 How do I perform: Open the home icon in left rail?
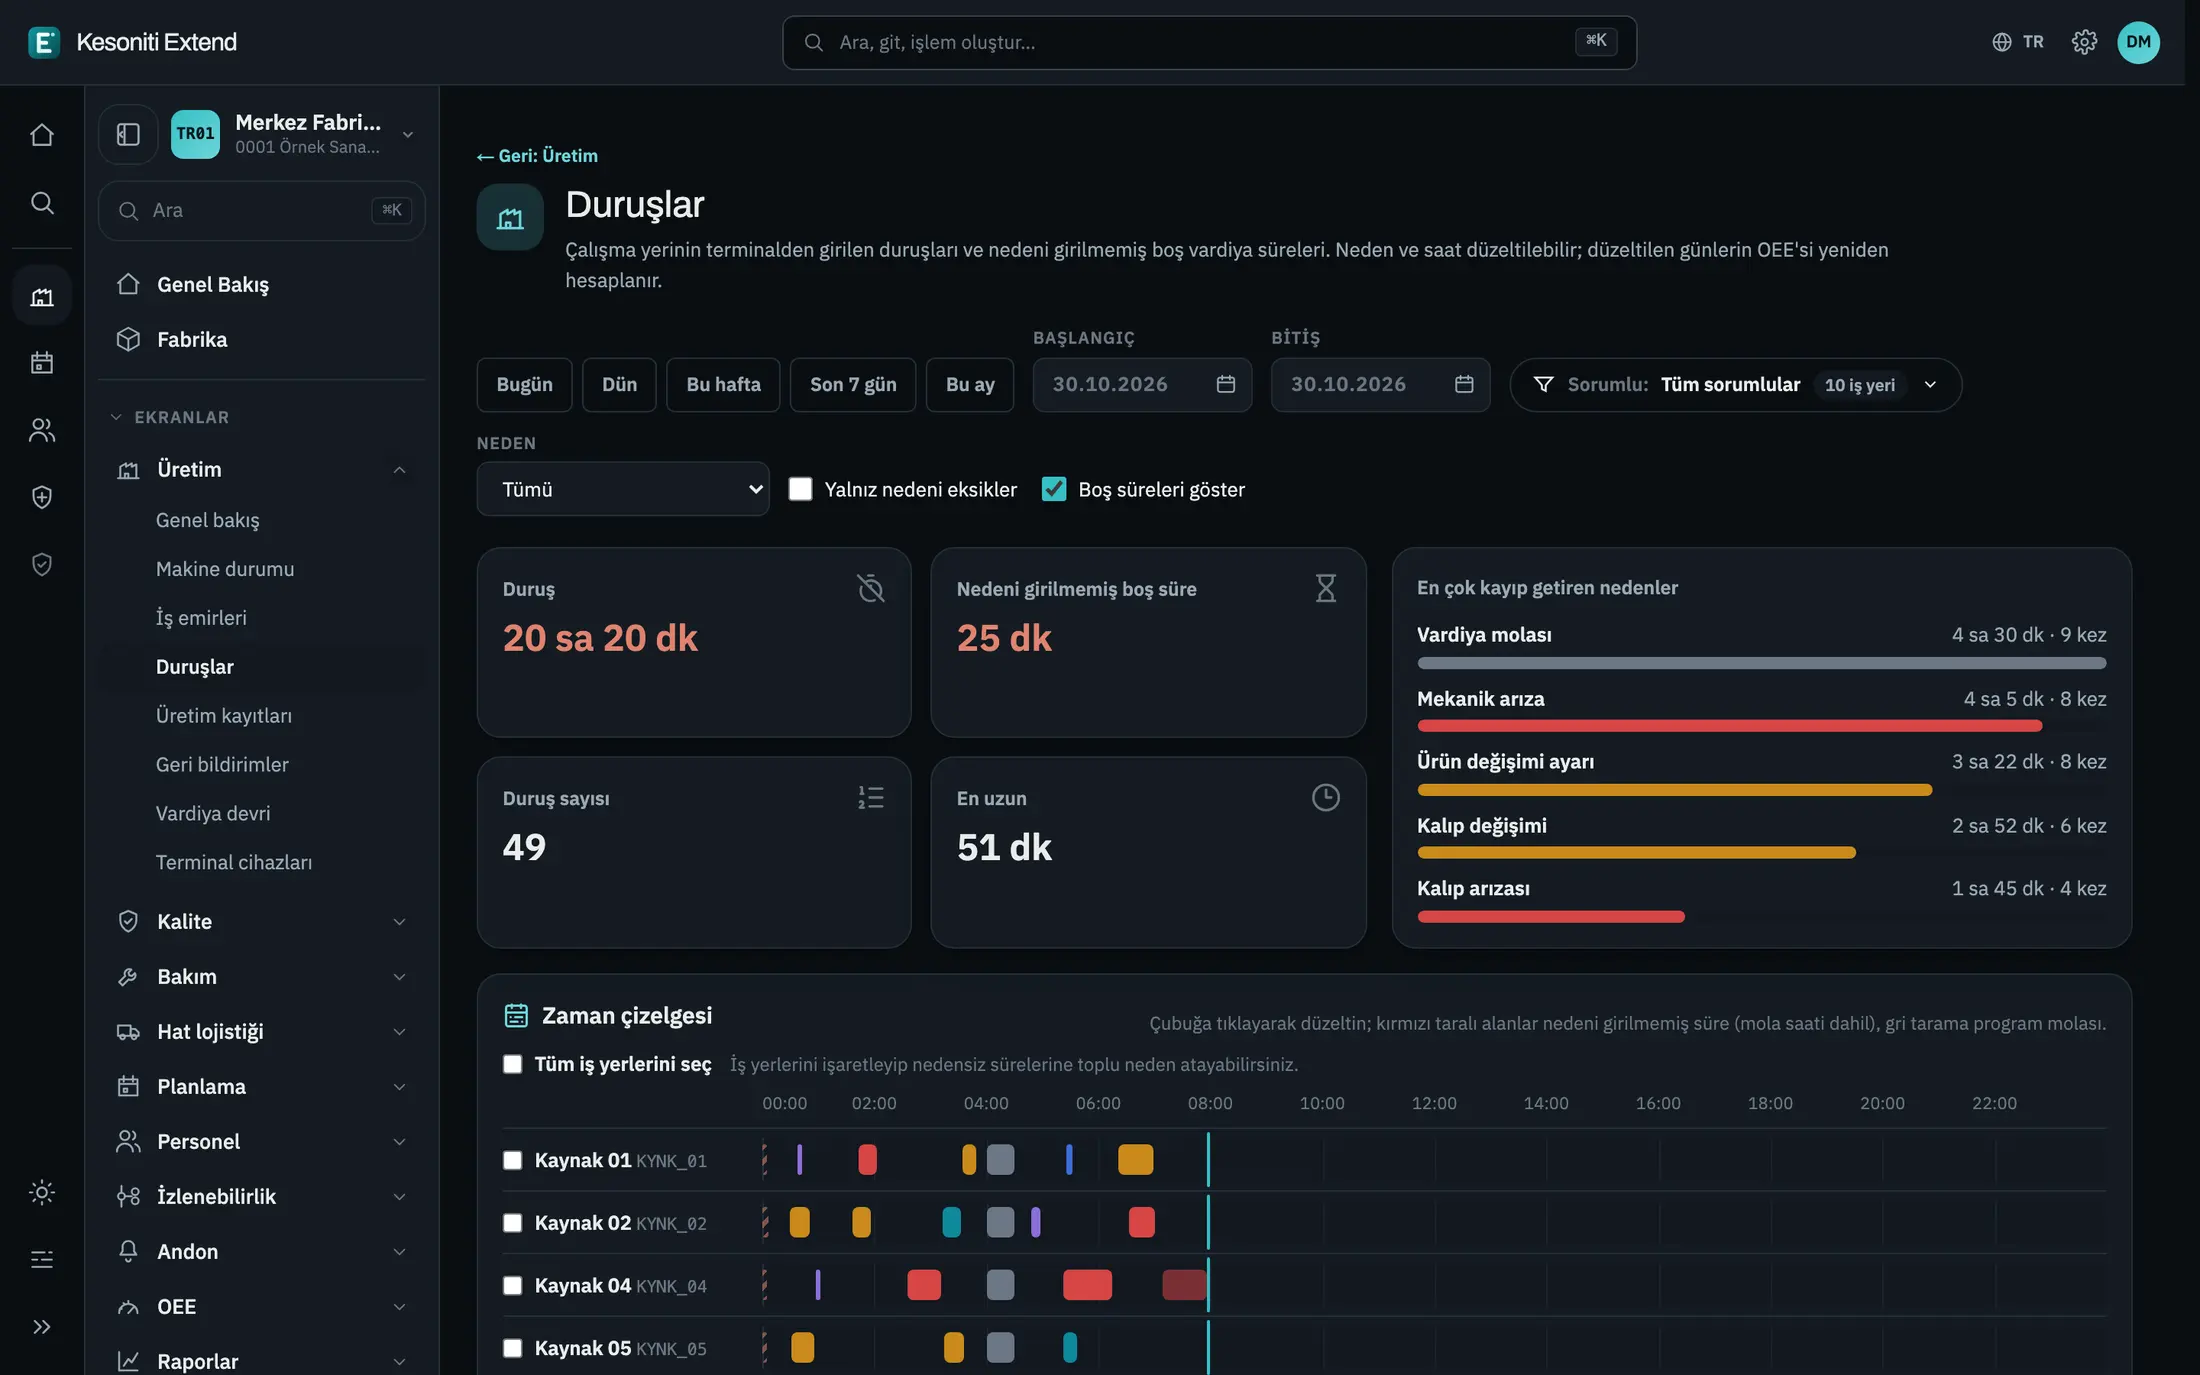coord(42,135)
